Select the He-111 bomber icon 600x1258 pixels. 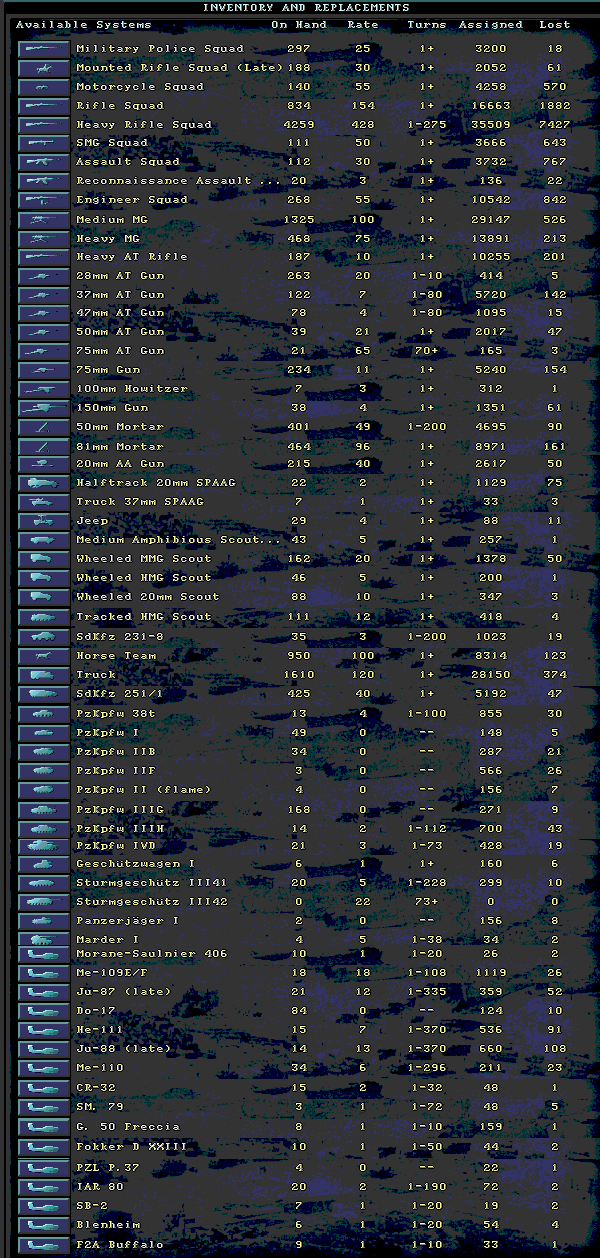[44, 1030]
